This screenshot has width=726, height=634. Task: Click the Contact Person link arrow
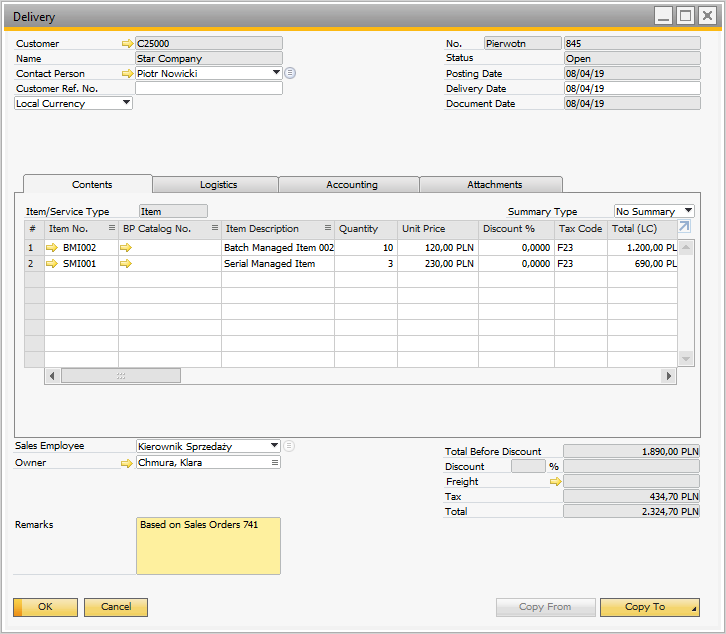127,74
